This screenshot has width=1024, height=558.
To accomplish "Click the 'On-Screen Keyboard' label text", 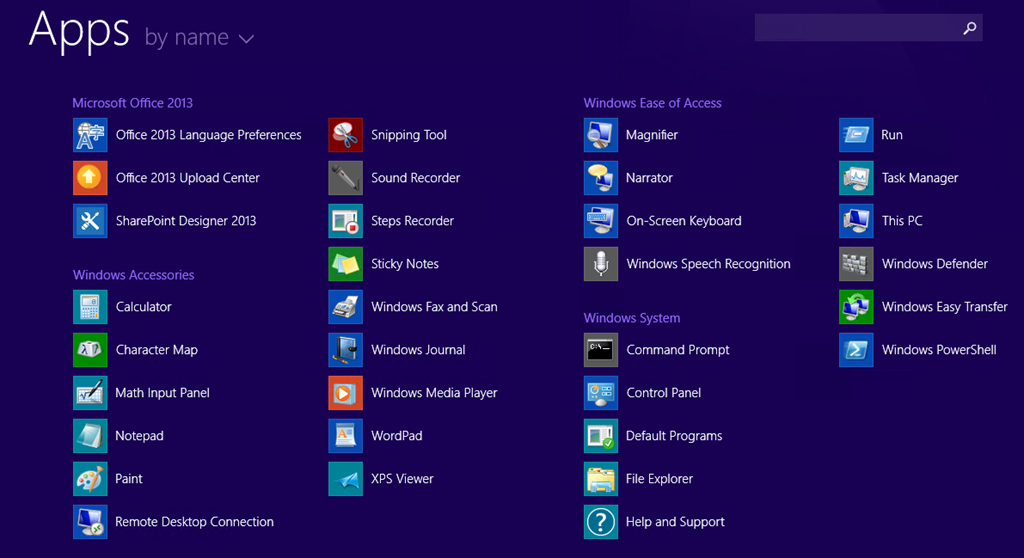I will 684,221.
